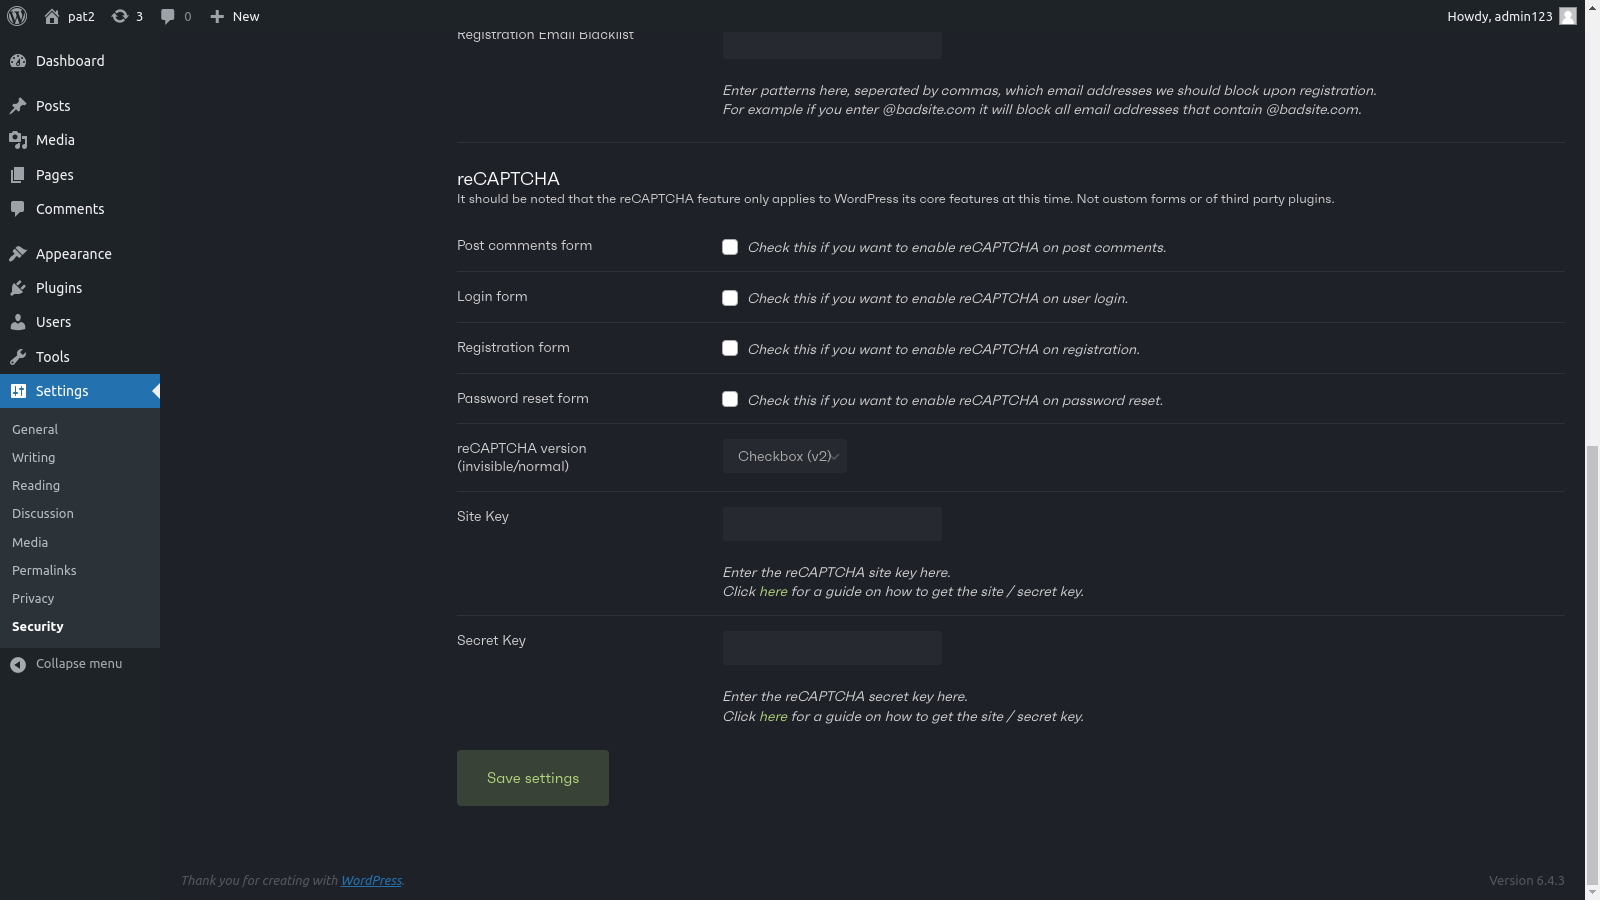The height and width of the screenshot is (900, 1600).
Task: Open the reCAPTCHA version dropdown
Action: [x=785, y=456]
